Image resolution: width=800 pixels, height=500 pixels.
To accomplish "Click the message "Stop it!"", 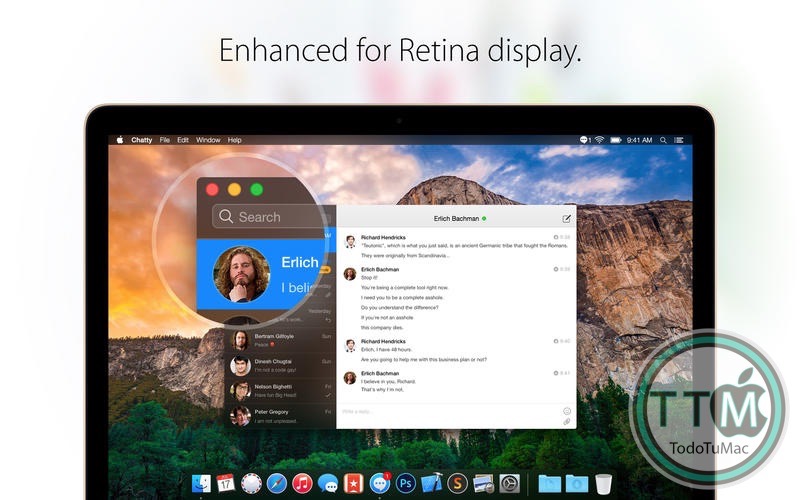I will (x=369, y=278).
